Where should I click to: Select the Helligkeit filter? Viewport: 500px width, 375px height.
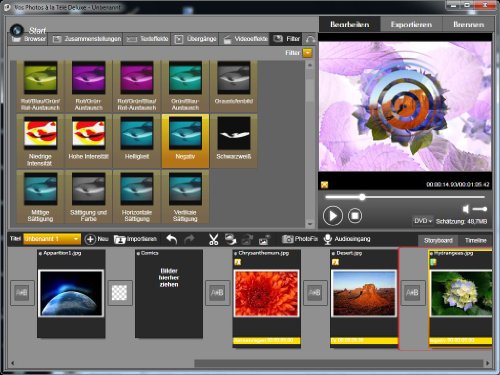pos(137,141)
